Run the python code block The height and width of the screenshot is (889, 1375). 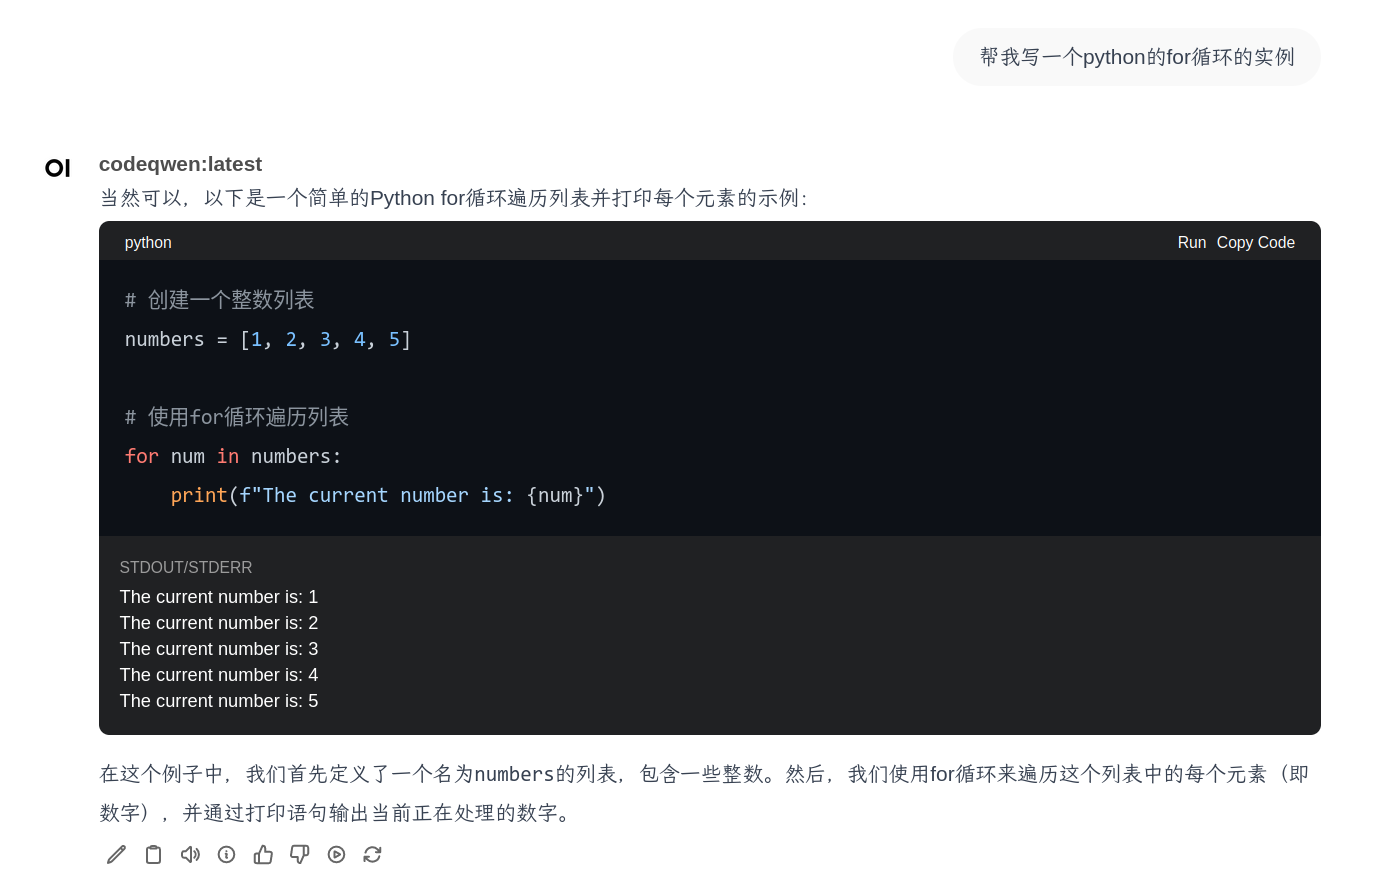point(1192,242)
